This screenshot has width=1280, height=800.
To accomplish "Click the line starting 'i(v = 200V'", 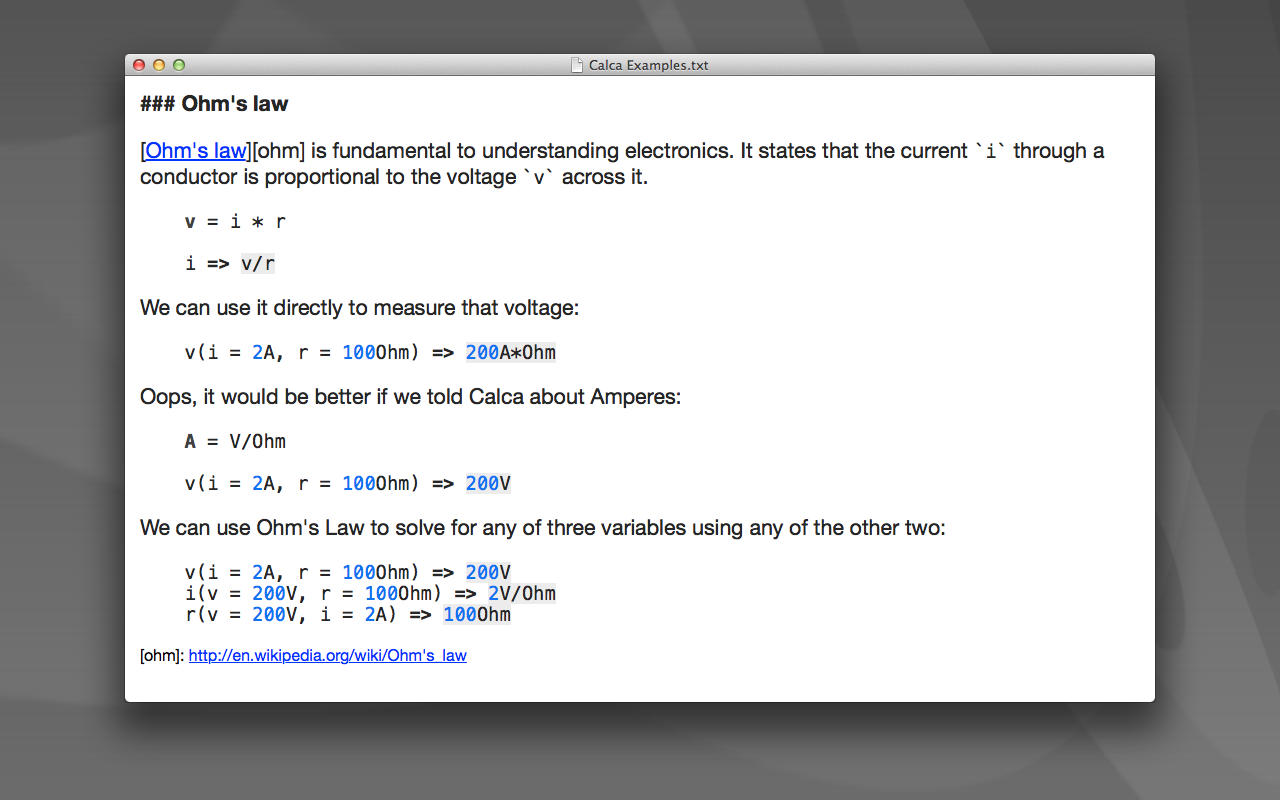I will (x=370, y=593).
